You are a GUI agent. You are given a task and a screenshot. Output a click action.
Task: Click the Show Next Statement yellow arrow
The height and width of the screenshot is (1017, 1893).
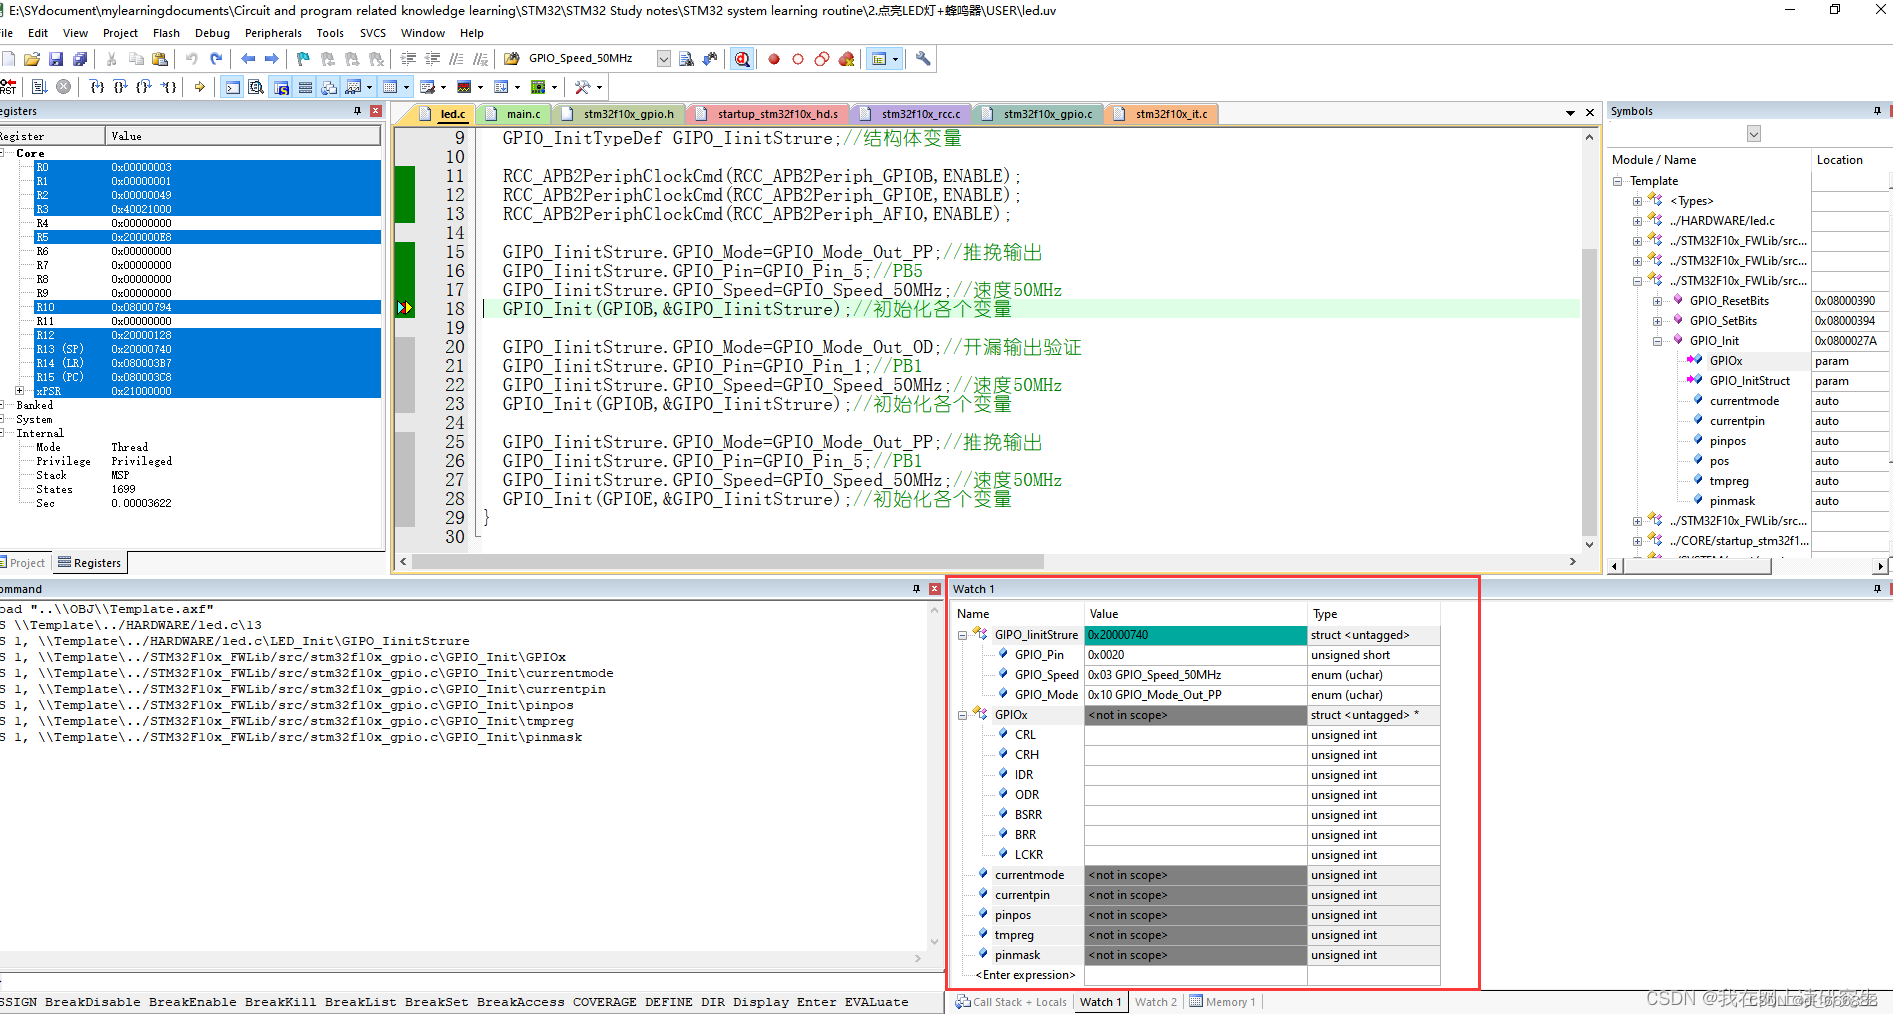(200, 87)
